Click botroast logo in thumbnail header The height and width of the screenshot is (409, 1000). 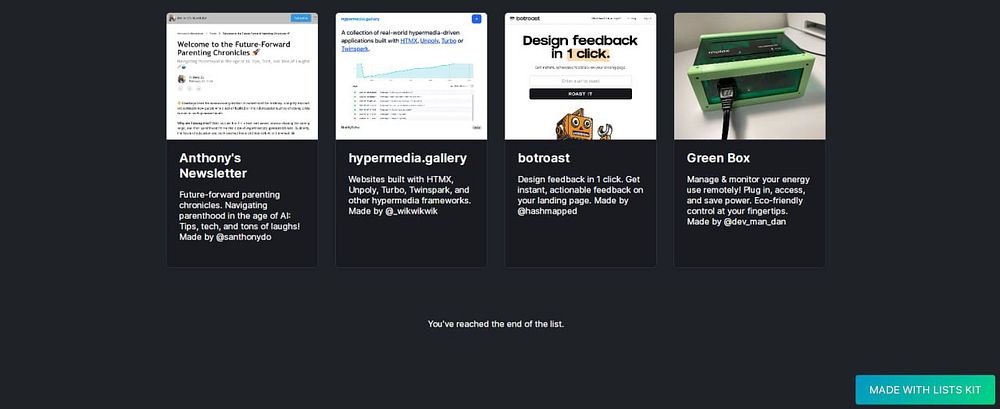(x=525, y=19)
